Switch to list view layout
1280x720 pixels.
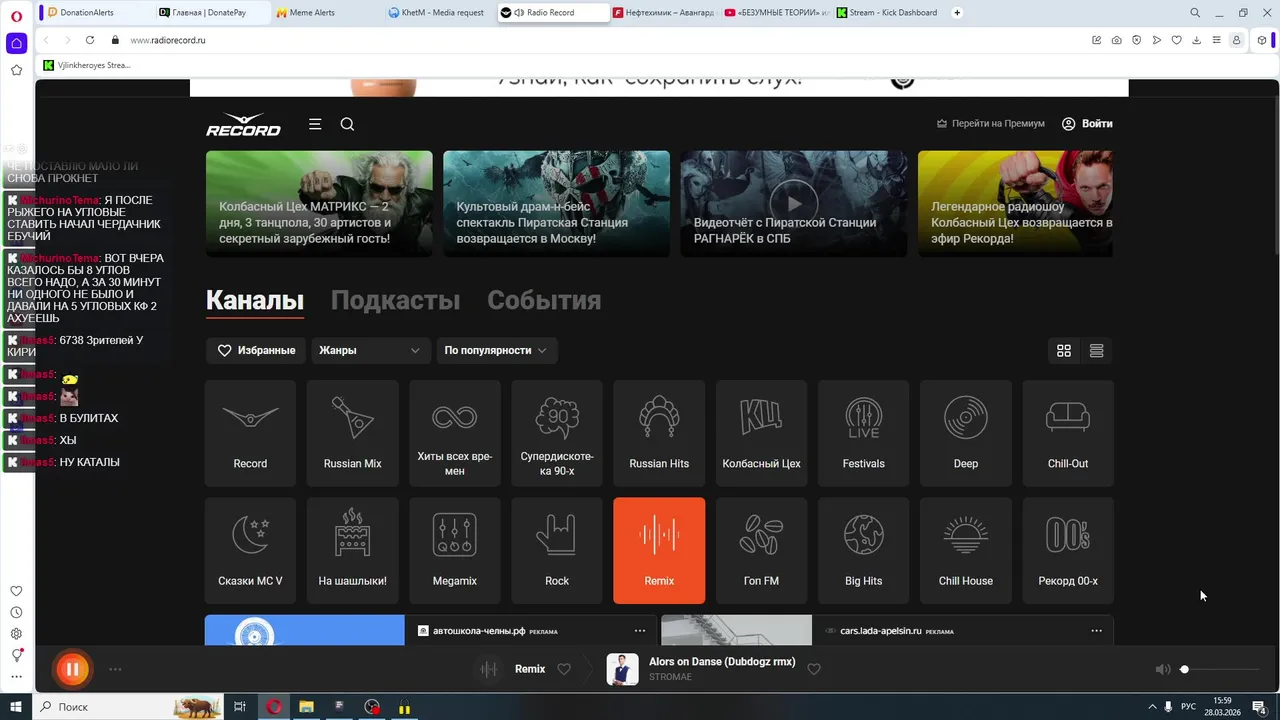1096,350
